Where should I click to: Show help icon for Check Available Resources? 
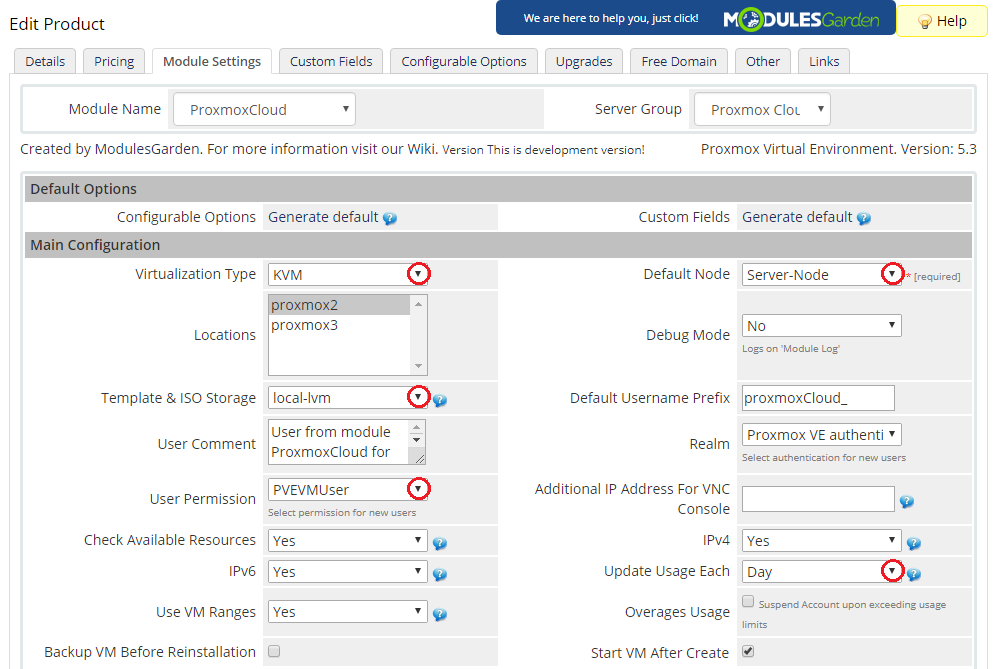[440, 543]
